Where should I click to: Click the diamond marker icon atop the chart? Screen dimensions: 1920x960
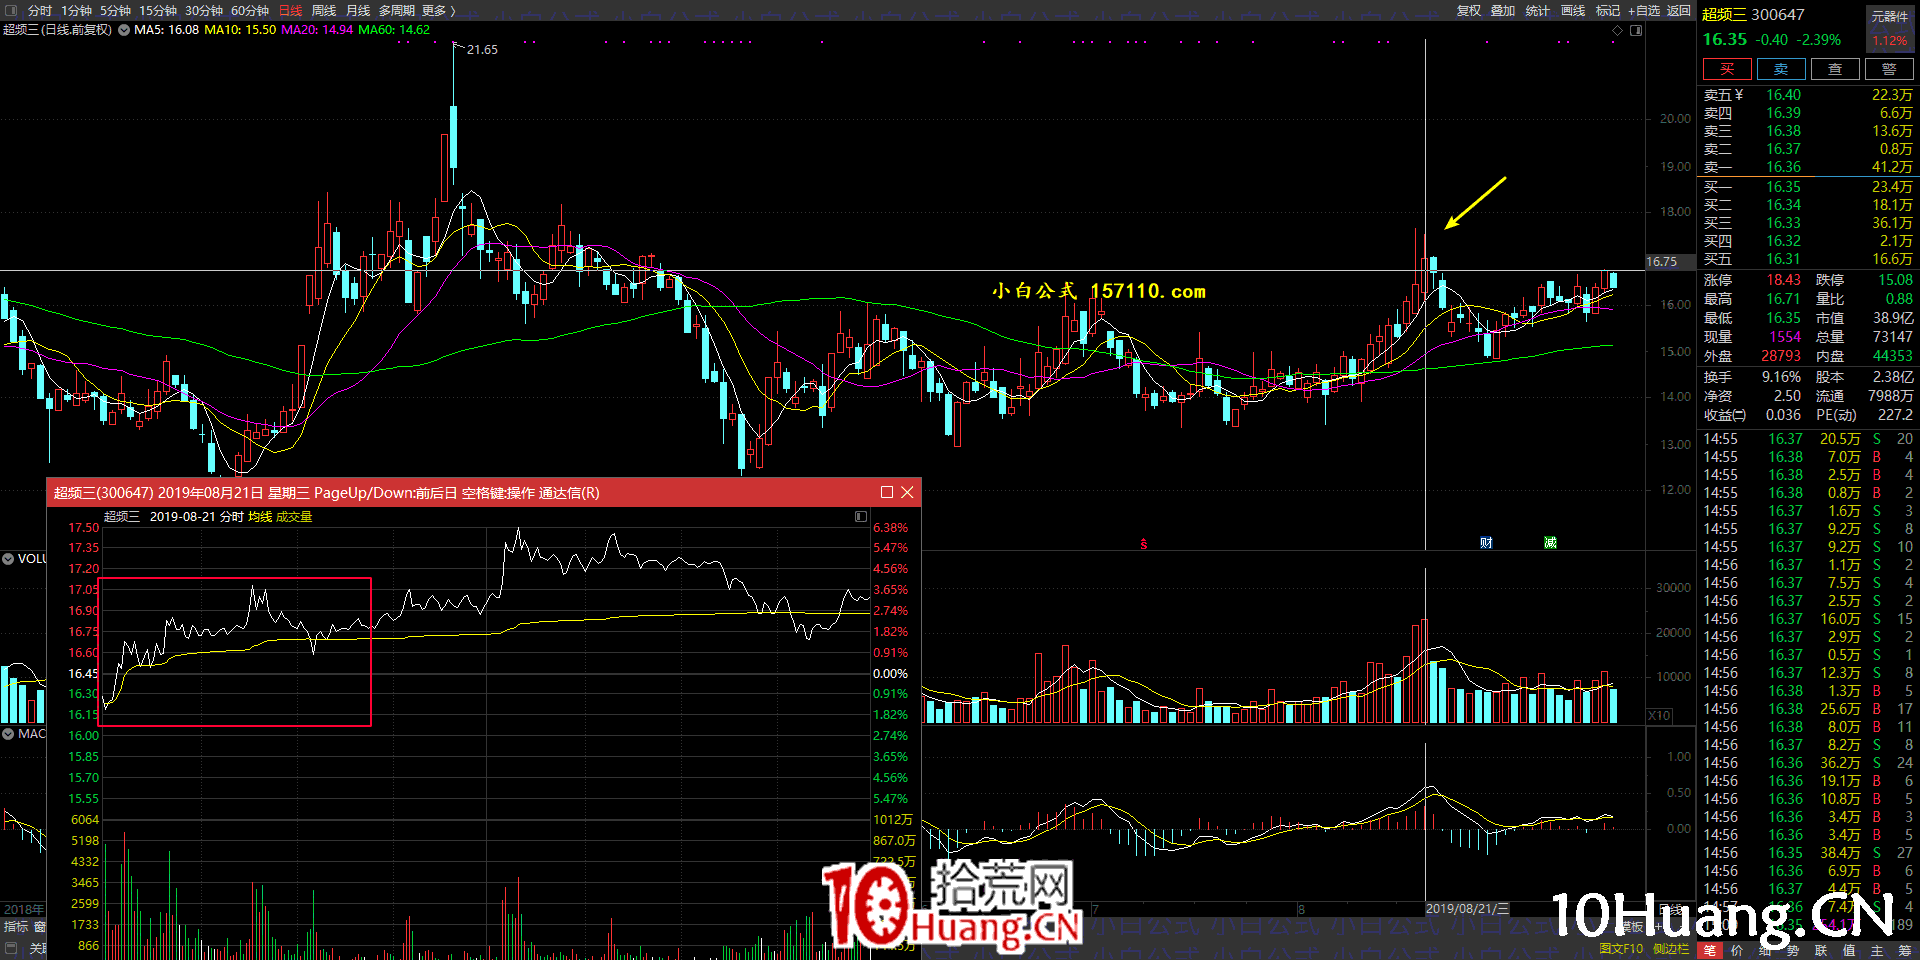pyautogui.click(x=1617, y=30)
